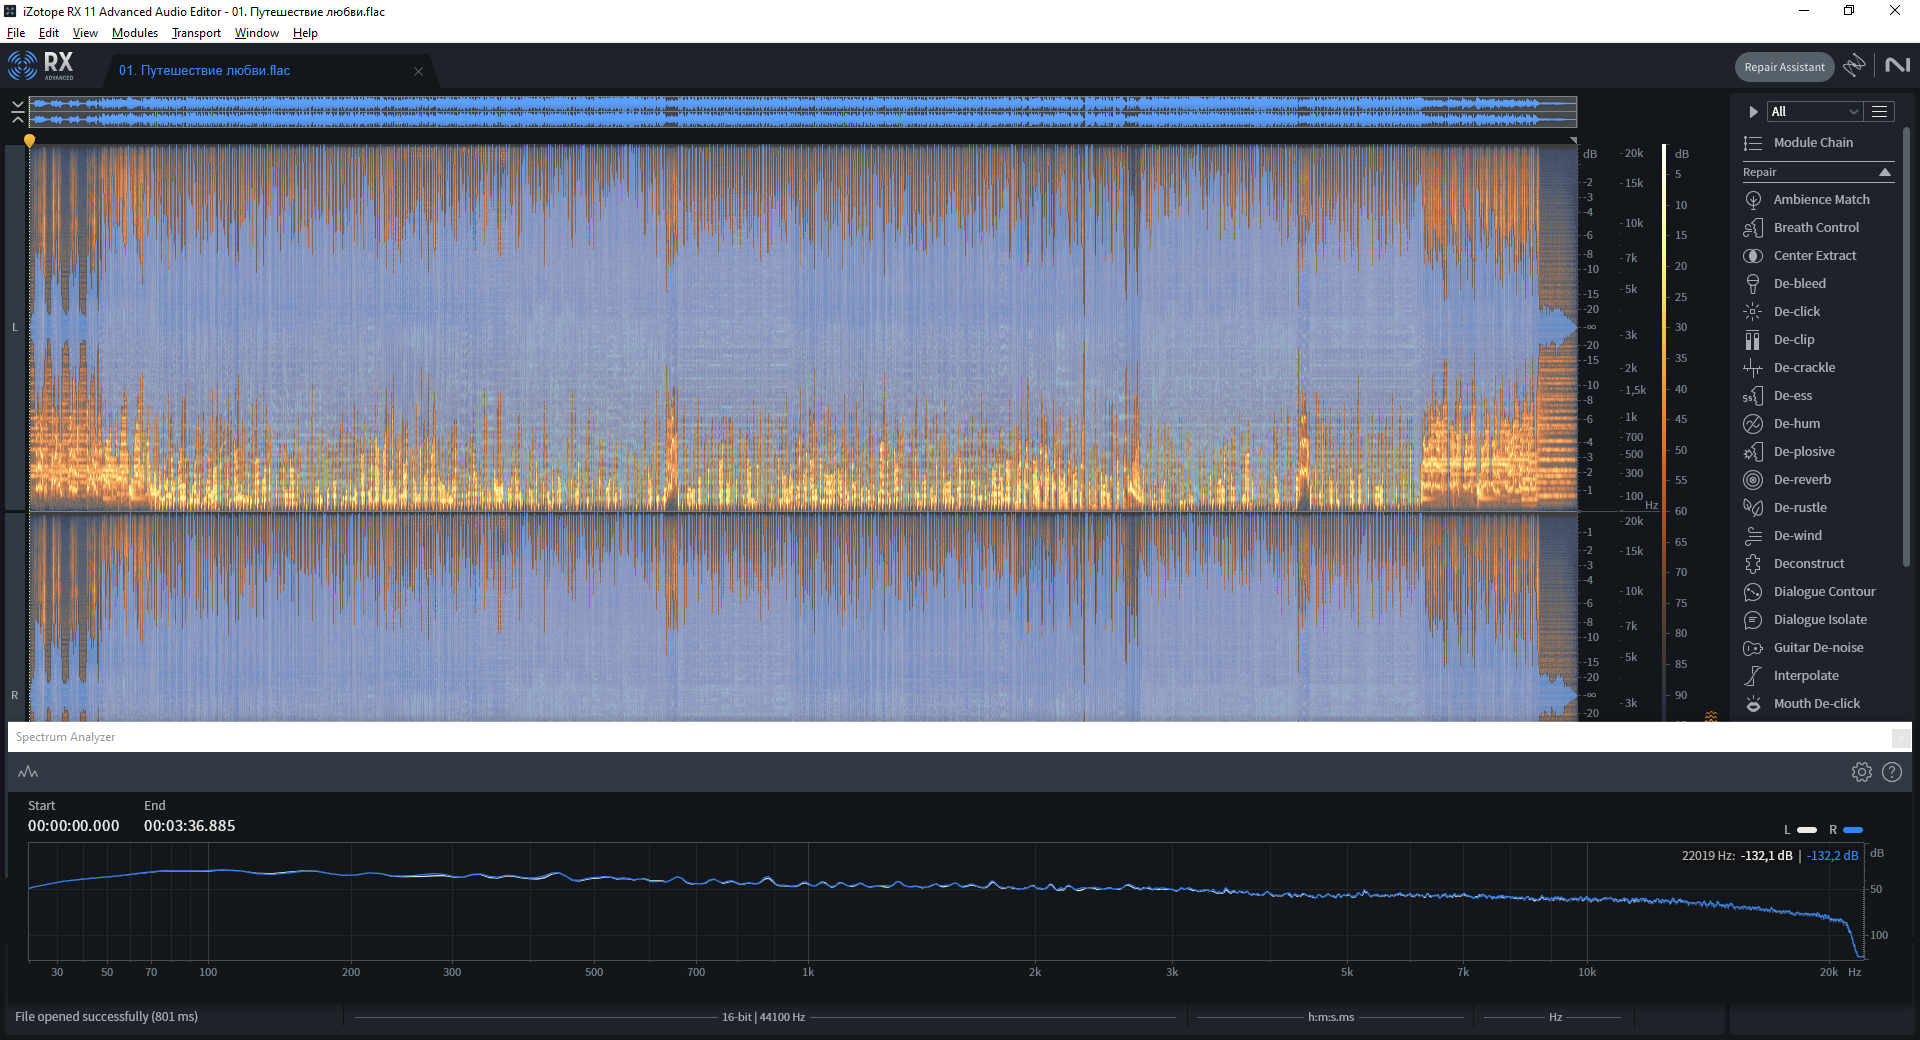The height and width of the screenshot is (1040, 1920).
Task: Click the satellite connect icon beside Repair Assistant
Action: [x=1854, y=66]
